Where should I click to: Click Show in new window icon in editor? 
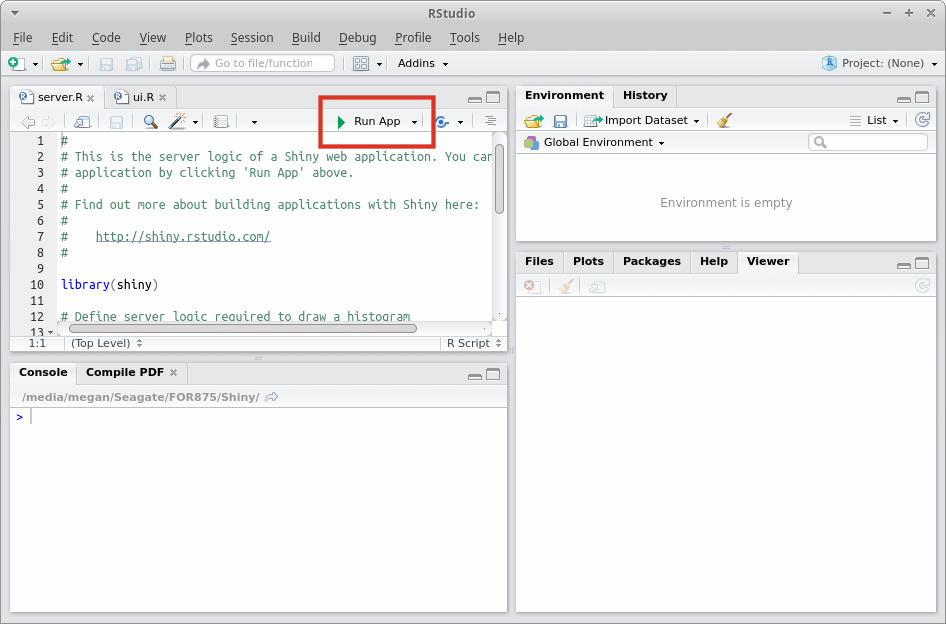tap(82, 122)
